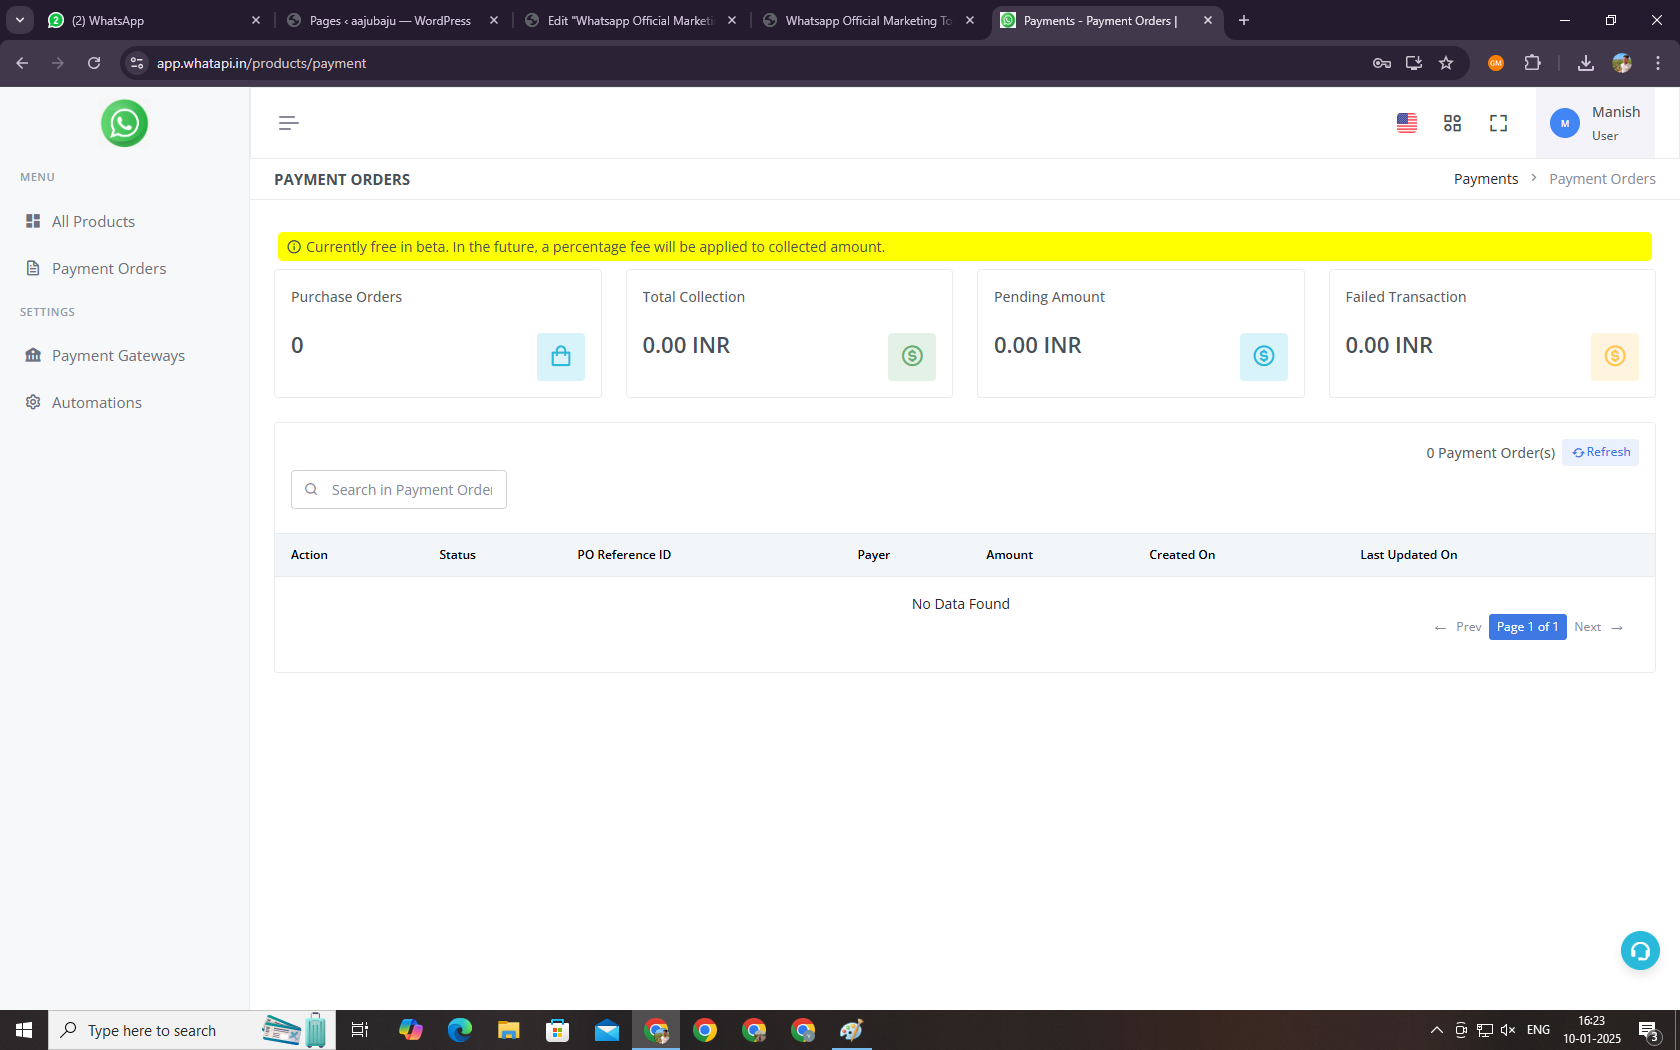The image size is (1680, 1050).
Task: Click the Pending Amount blue dollar icon
Action: coord(1264,356)
